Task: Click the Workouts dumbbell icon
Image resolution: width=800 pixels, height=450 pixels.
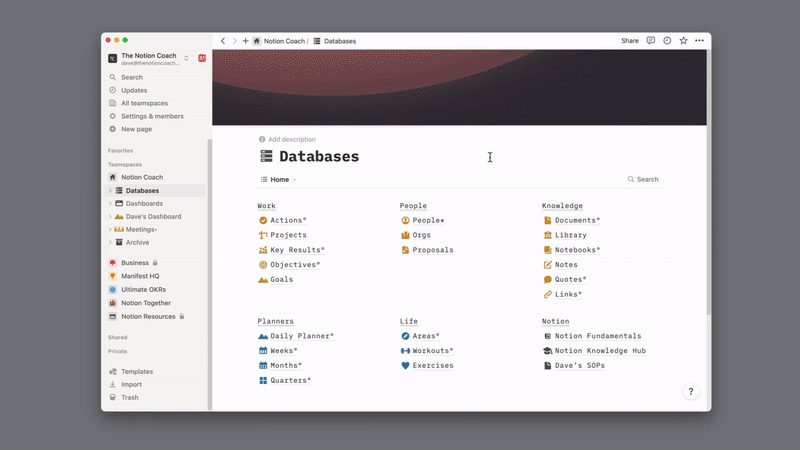Action: [405, 351]
